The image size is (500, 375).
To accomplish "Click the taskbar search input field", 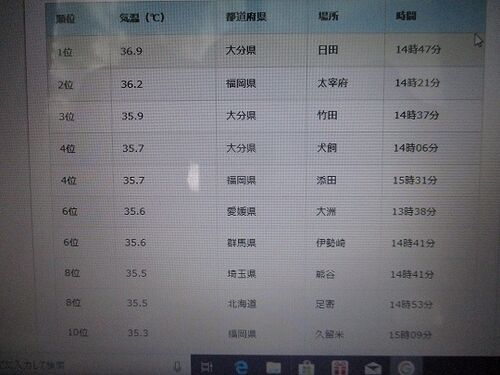I will coord(95,365).
